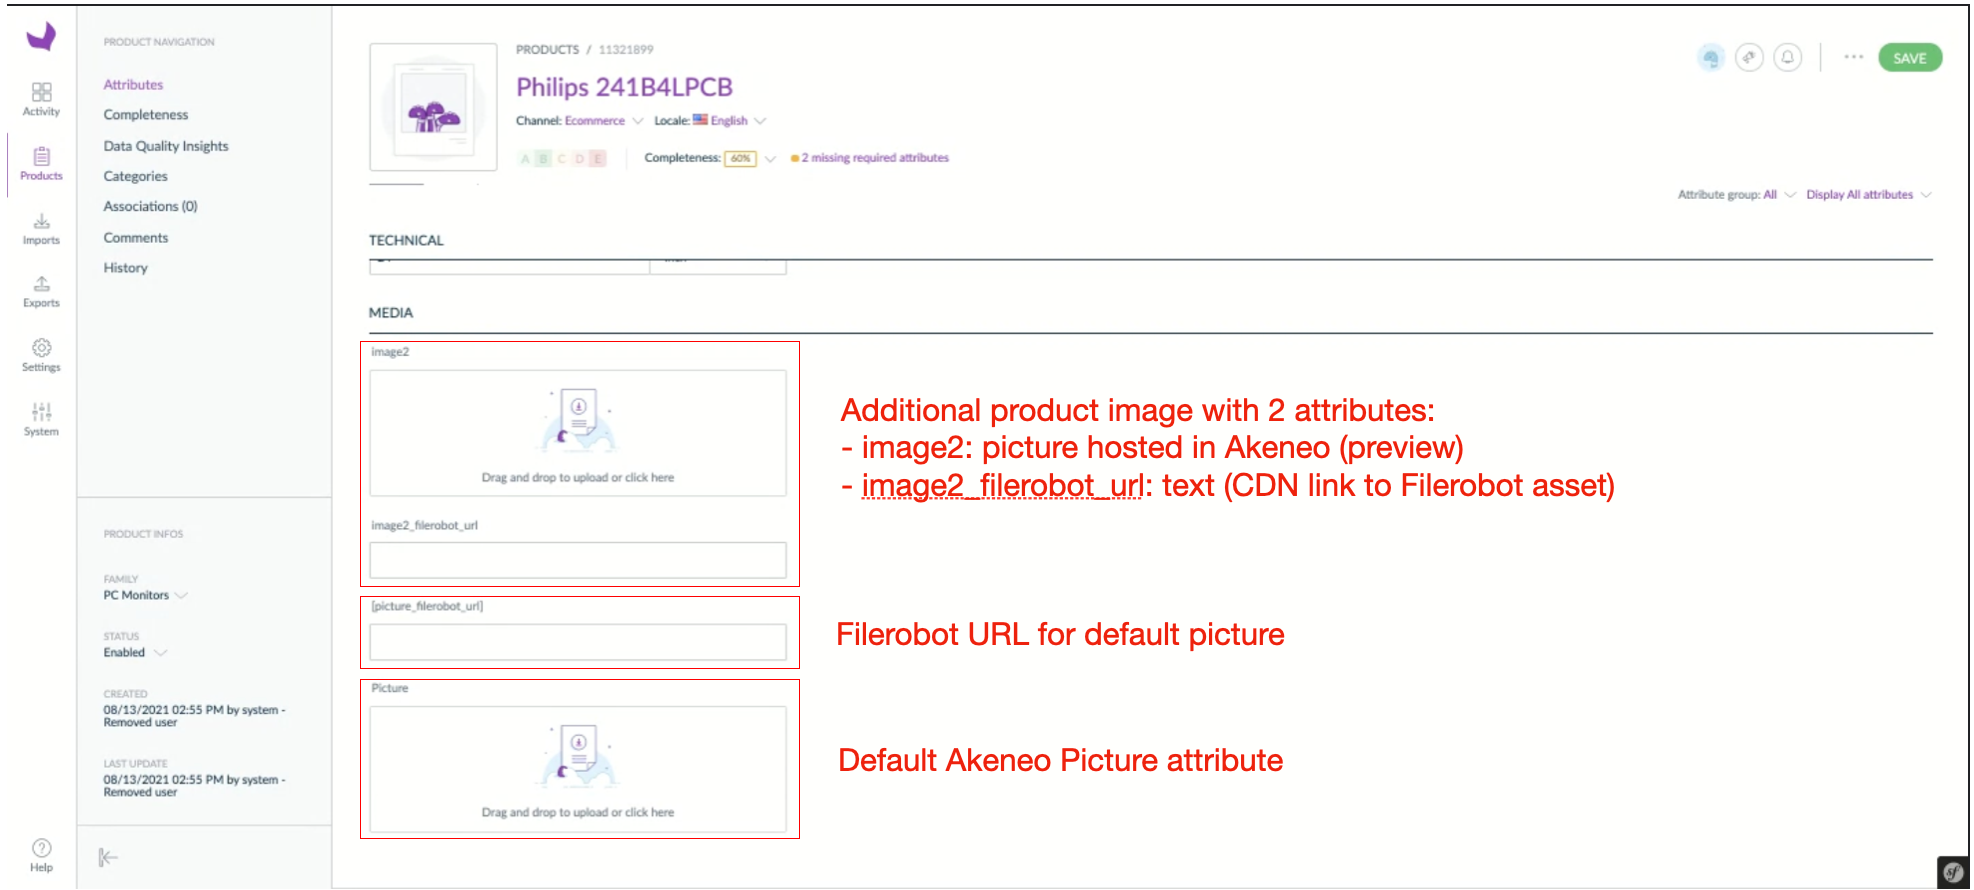
Task: Click the product thumbnail image
Action: tap(433, 107)
